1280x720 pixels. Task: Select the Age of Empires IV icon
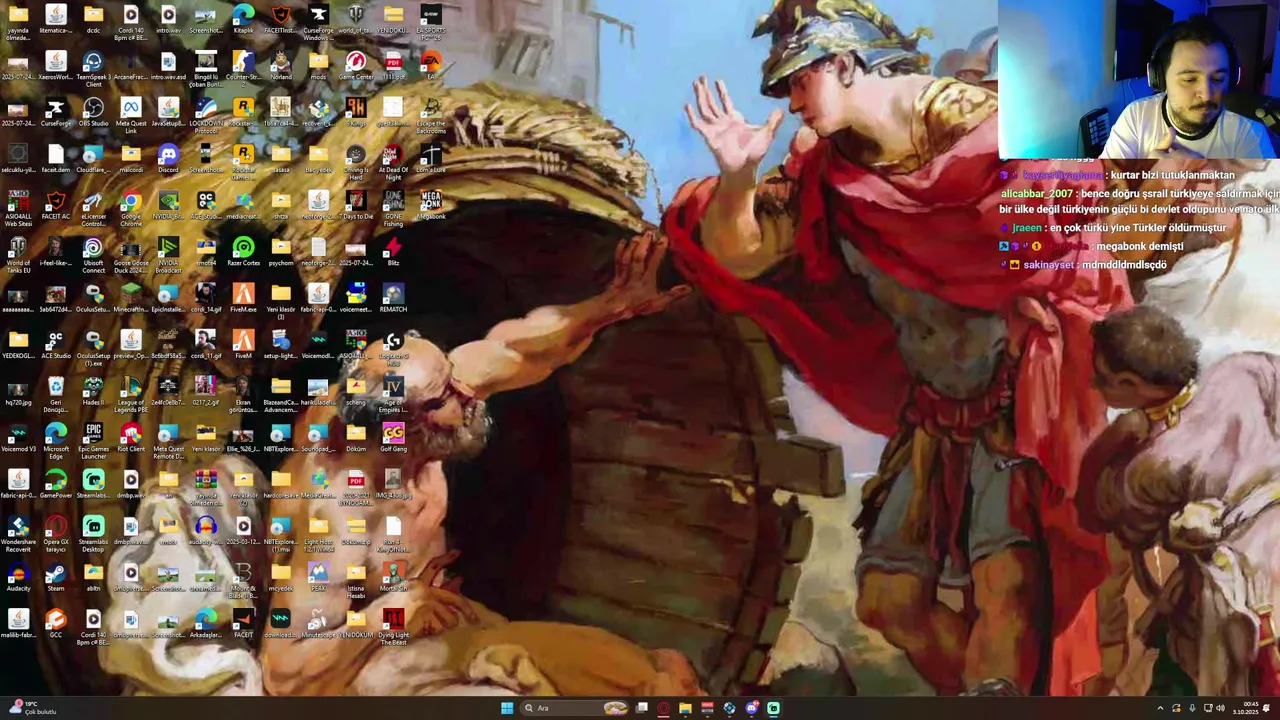click(x=393, y=395)
